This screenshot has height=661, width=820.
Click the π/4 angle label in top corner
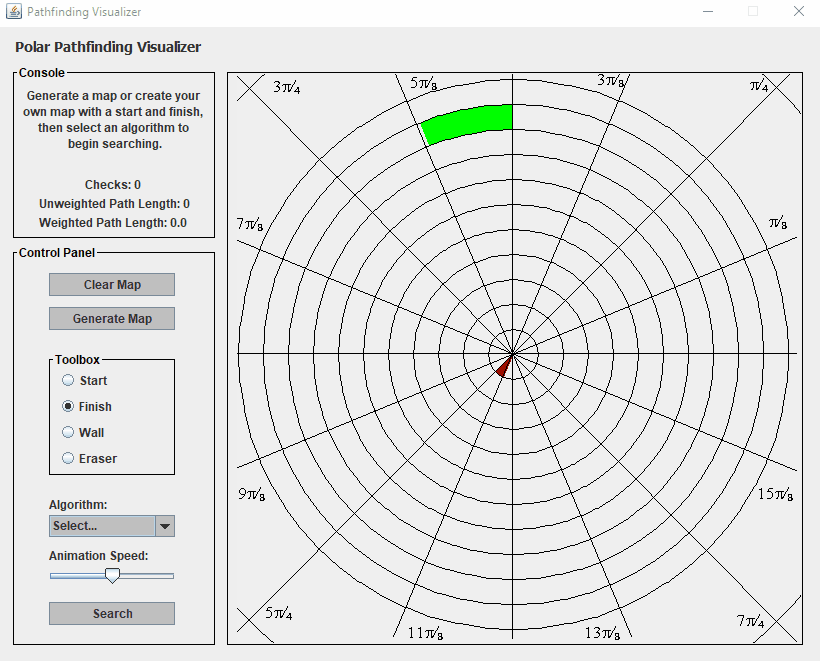point(759,86)
